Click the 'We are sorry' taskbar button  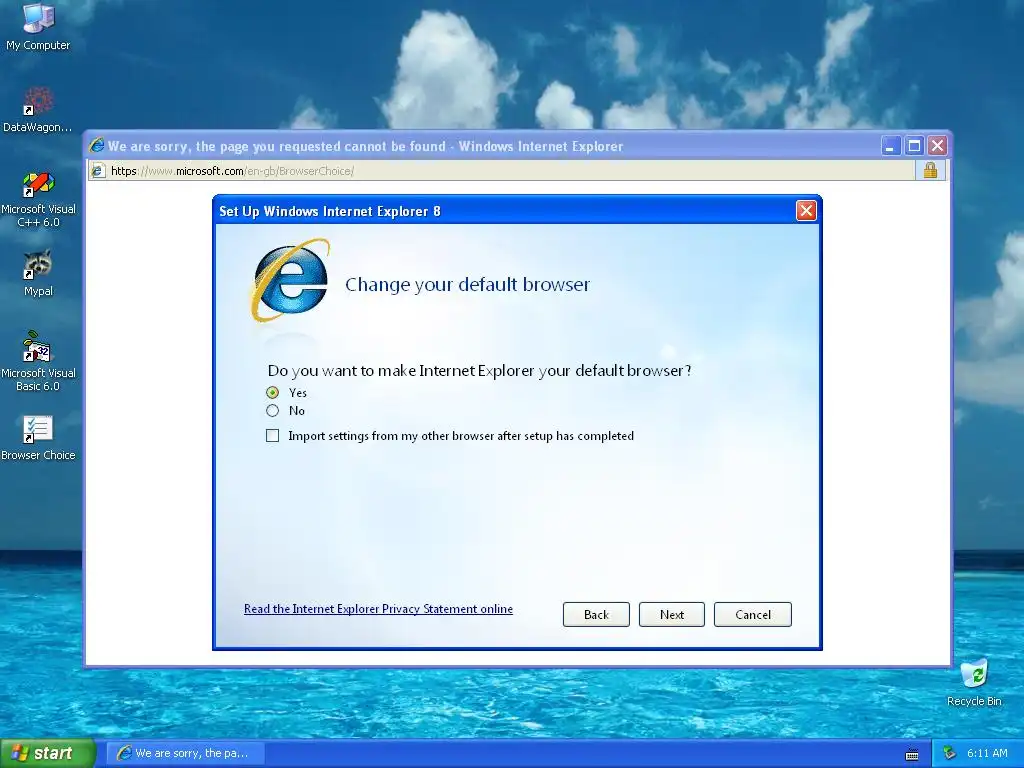click(x=185, y=753)
